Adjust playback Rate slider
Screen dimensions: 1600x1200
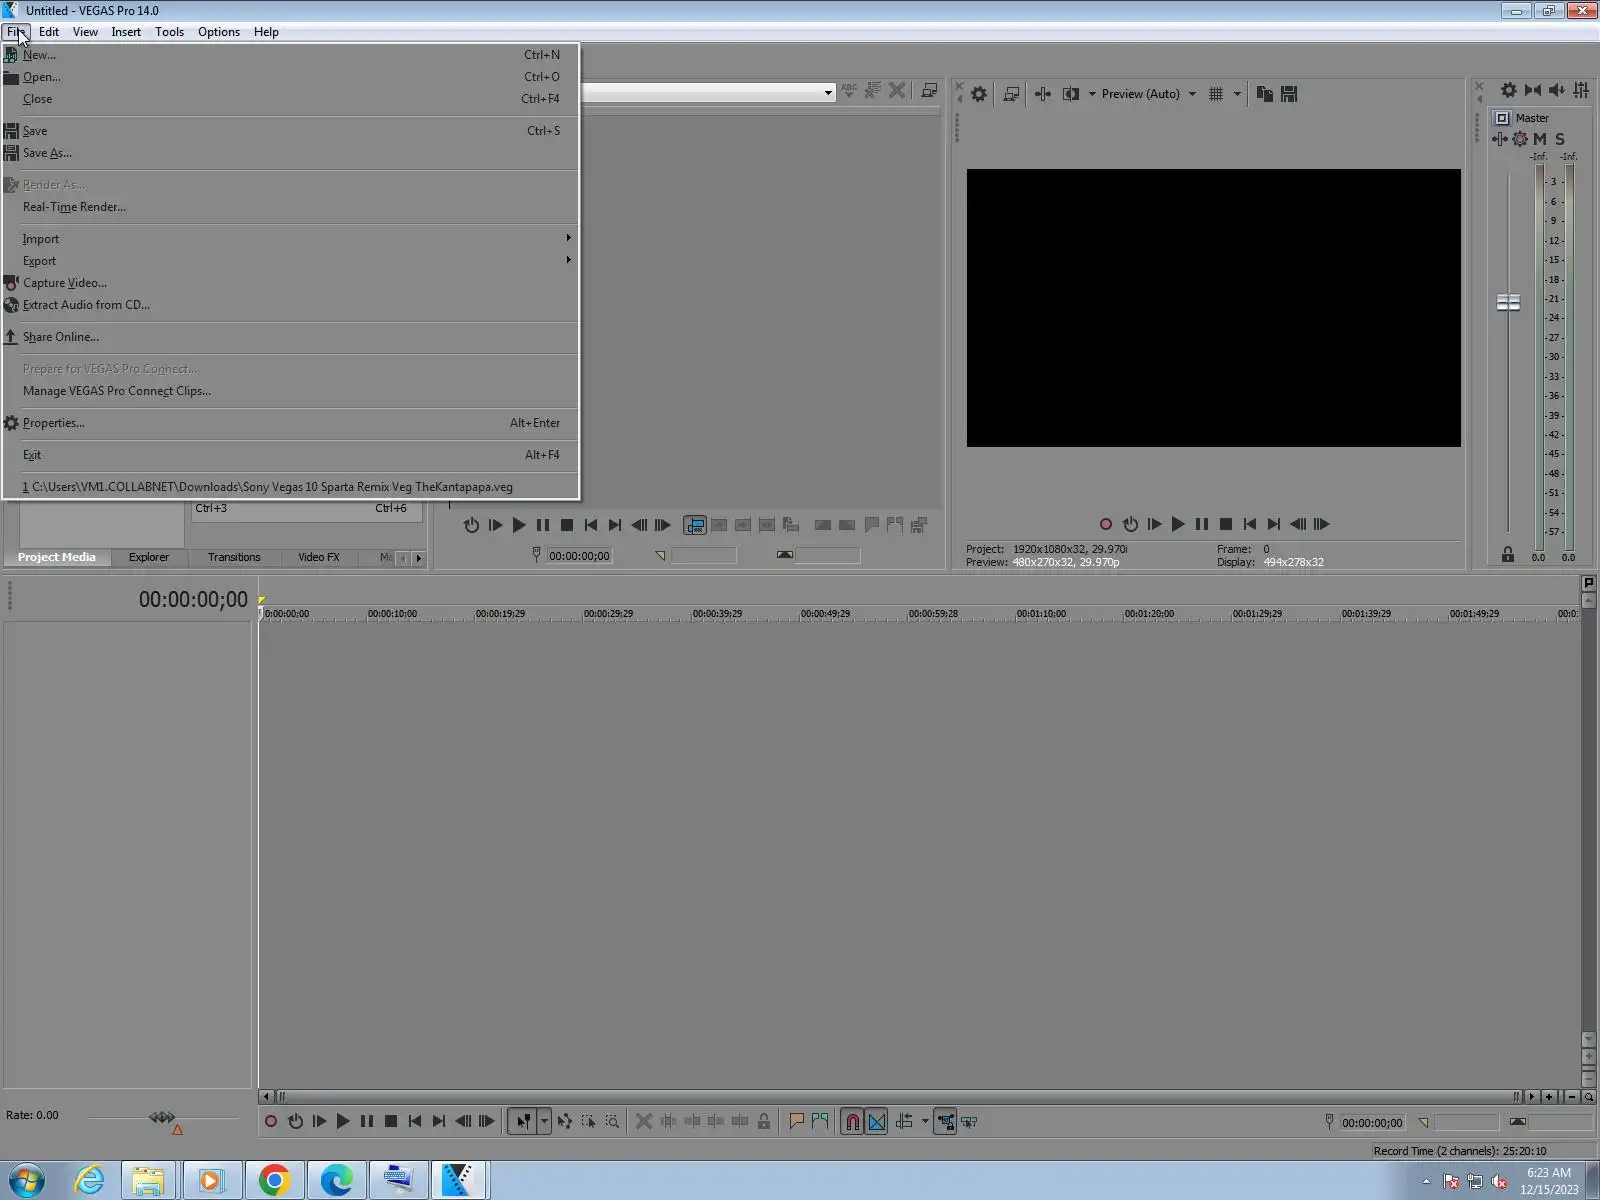point(162,1117)
